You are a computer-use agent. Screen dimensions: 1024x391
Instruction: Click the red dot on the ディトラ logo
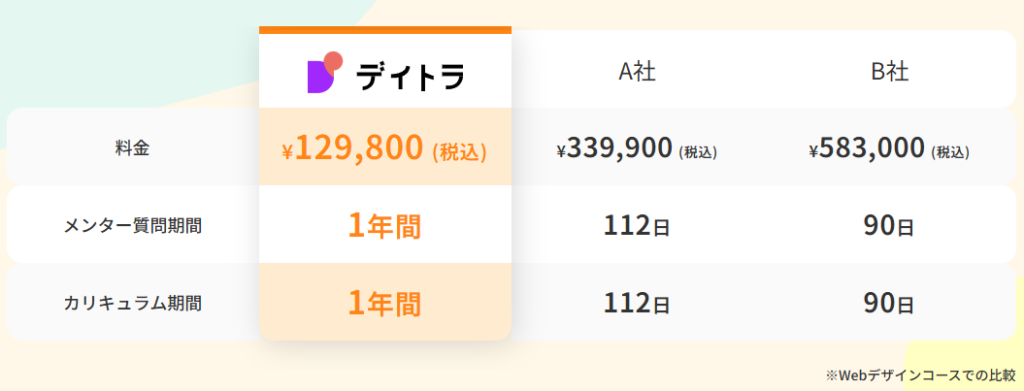tap(334, 59)
